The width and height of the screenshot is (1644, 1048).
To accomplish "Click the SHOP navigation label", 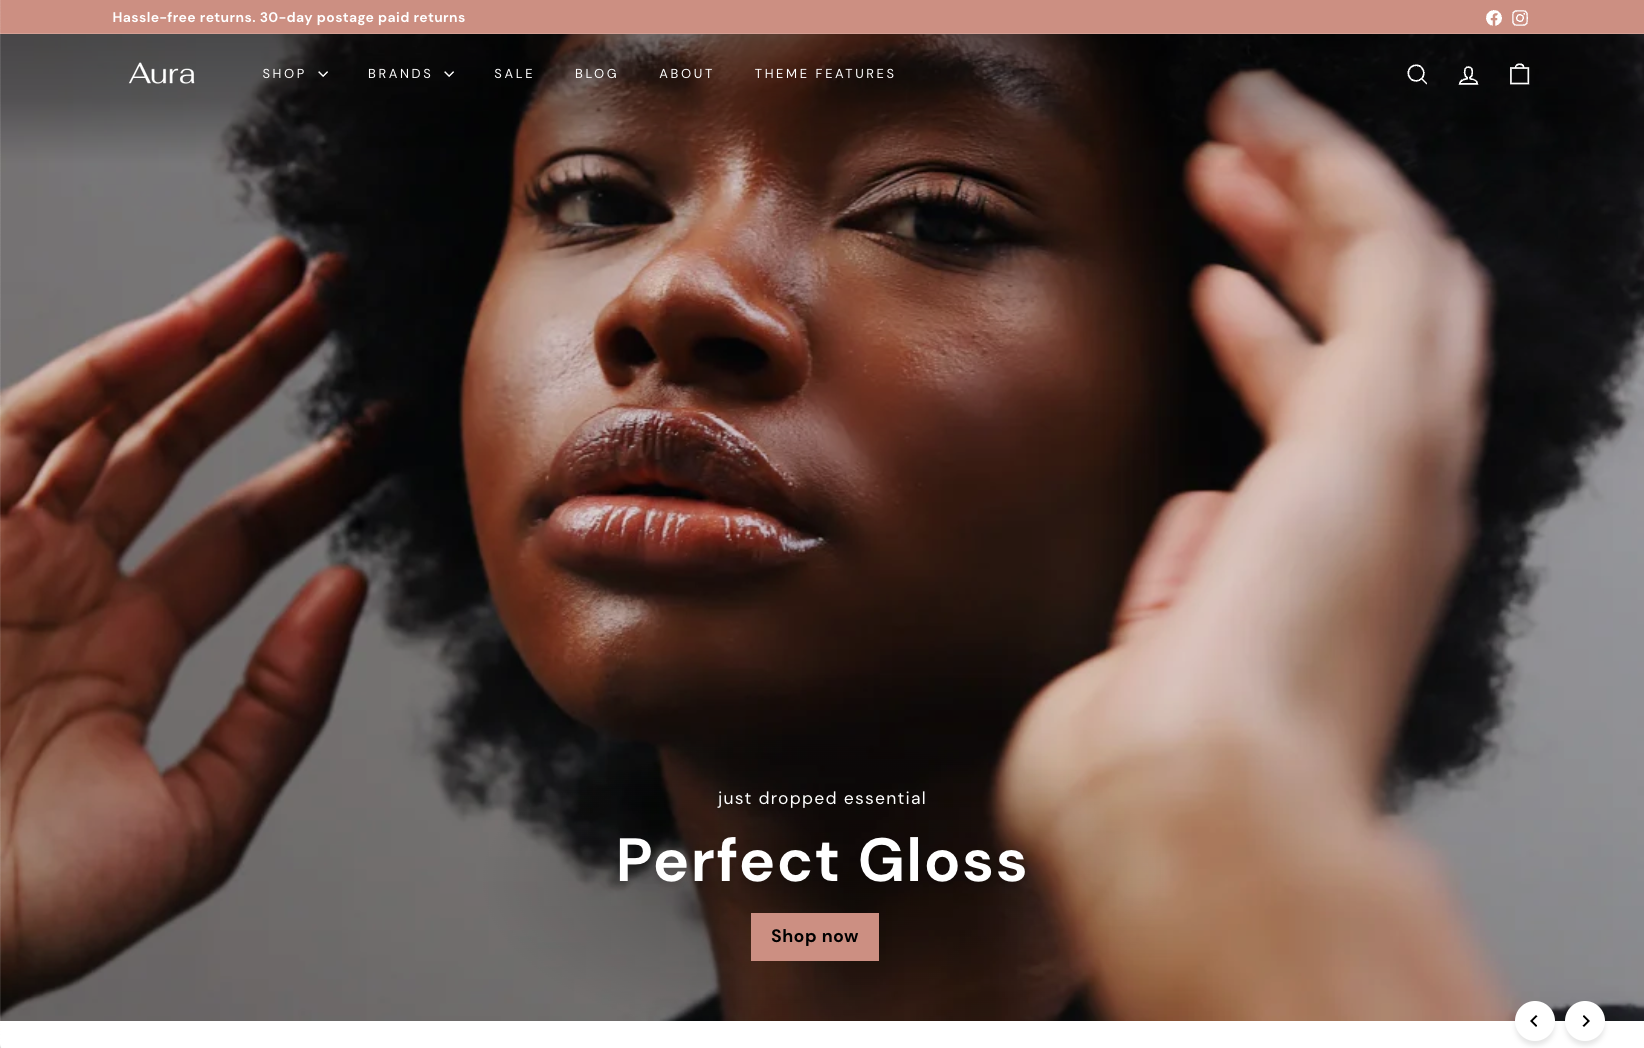I will [x=284, y=74].
